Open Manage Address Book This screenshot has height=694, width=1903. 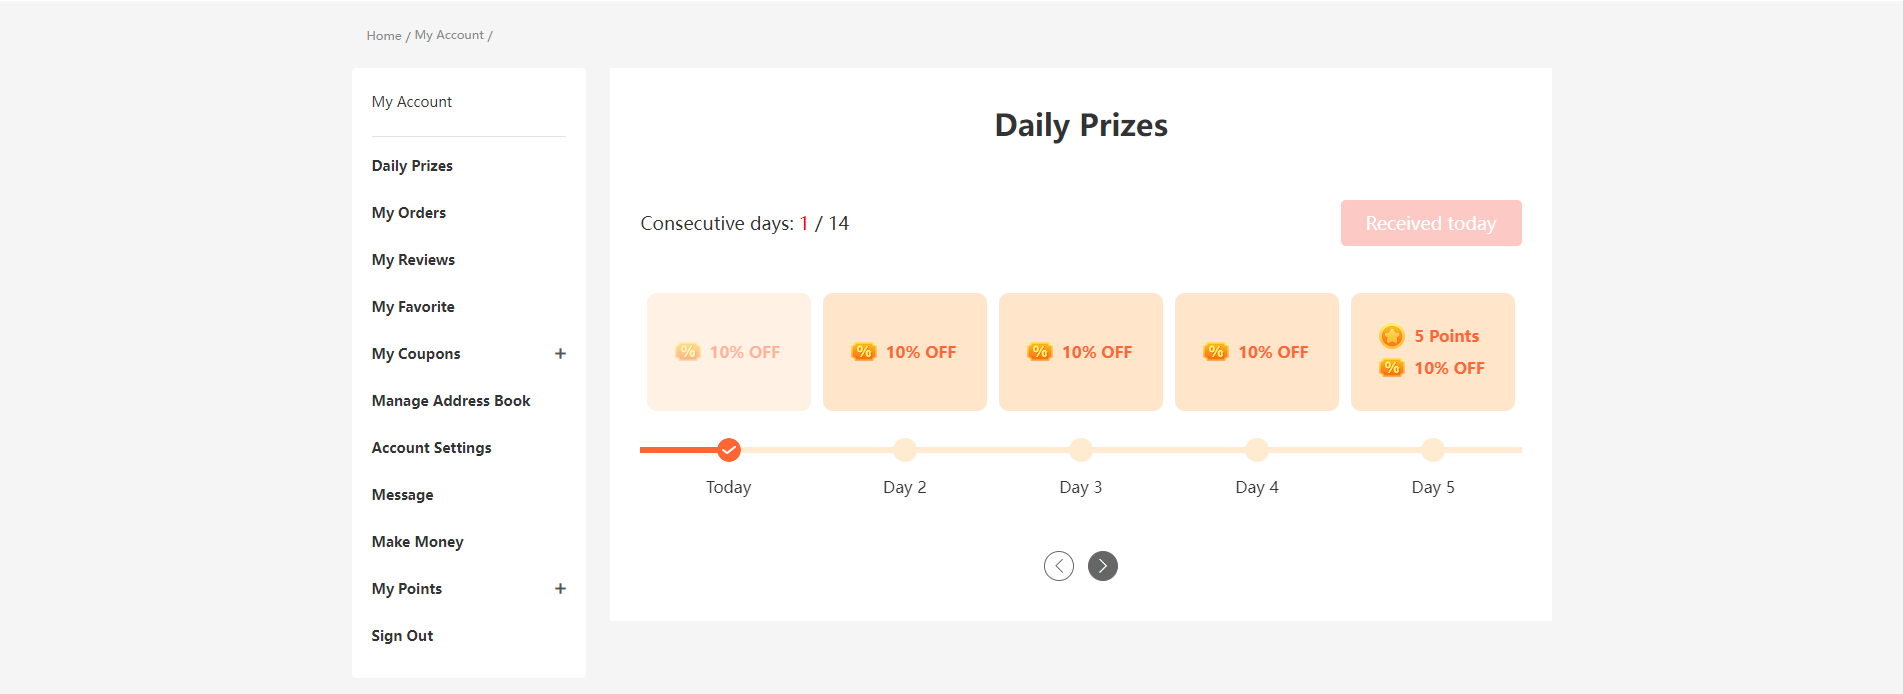pos(451,401)
